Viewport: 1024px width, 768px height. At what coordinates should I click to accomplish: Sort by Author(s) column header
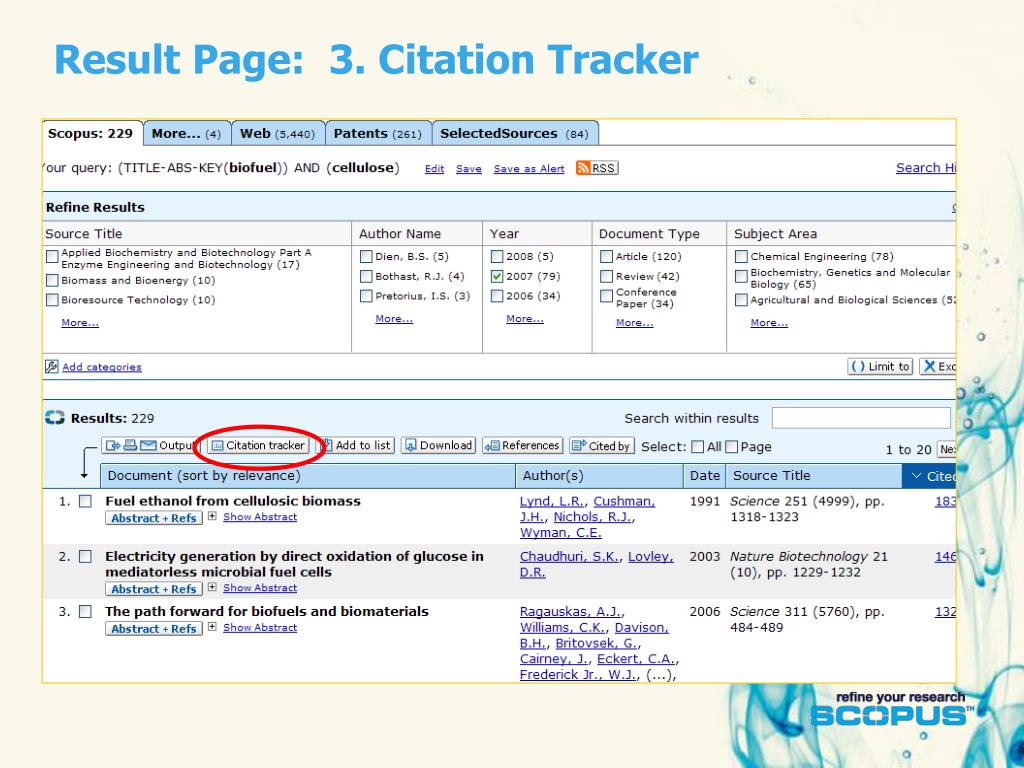(600, 476)
